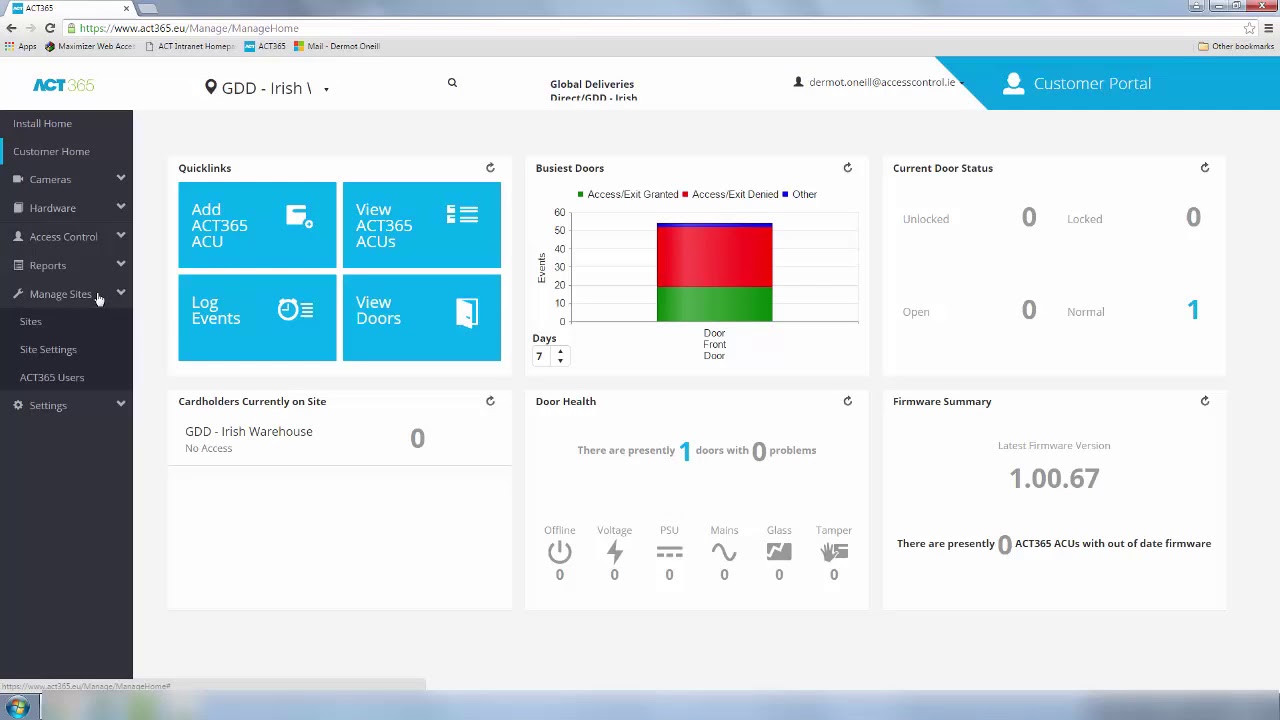Select the Manage Sites menu label
The width and height of the screenshot is (1280, 720).
tap(60, 294)
